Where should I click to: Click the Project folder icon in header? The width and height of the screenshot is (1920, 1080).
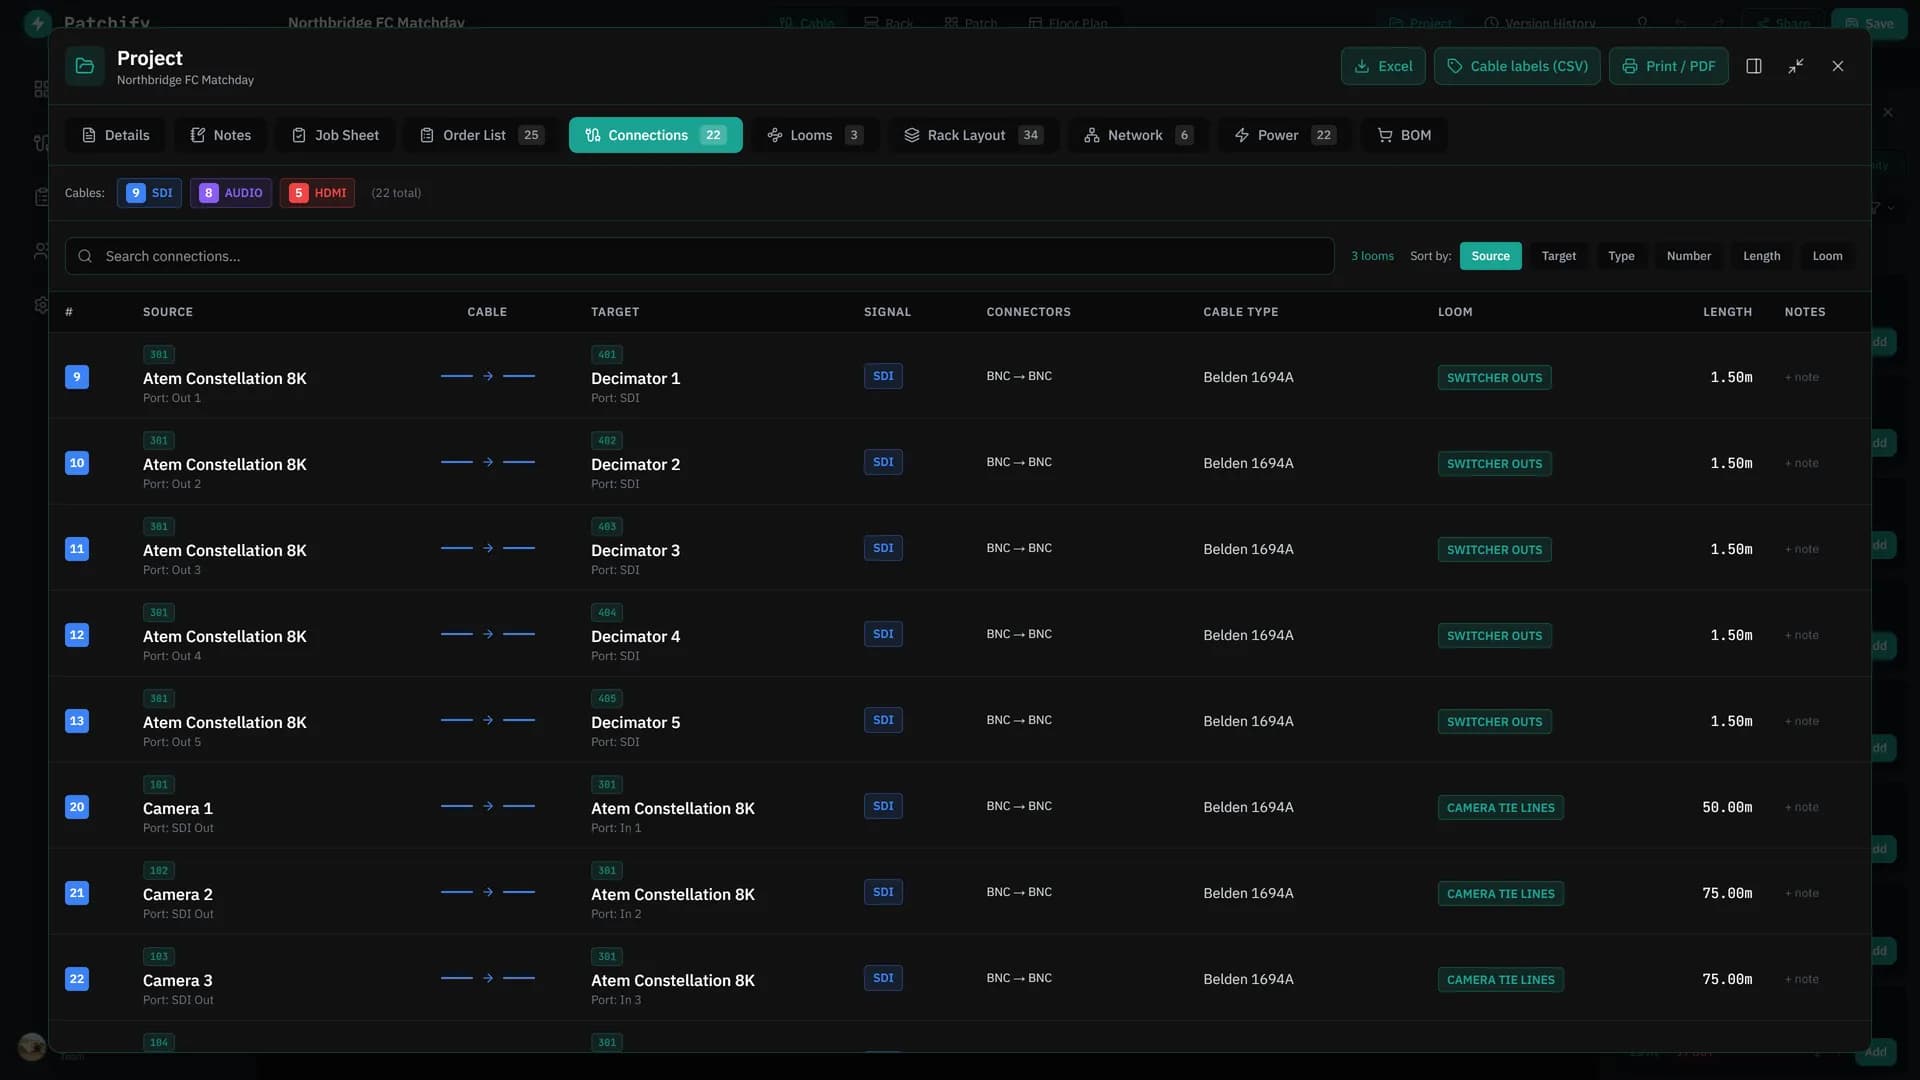click(85, 66)
